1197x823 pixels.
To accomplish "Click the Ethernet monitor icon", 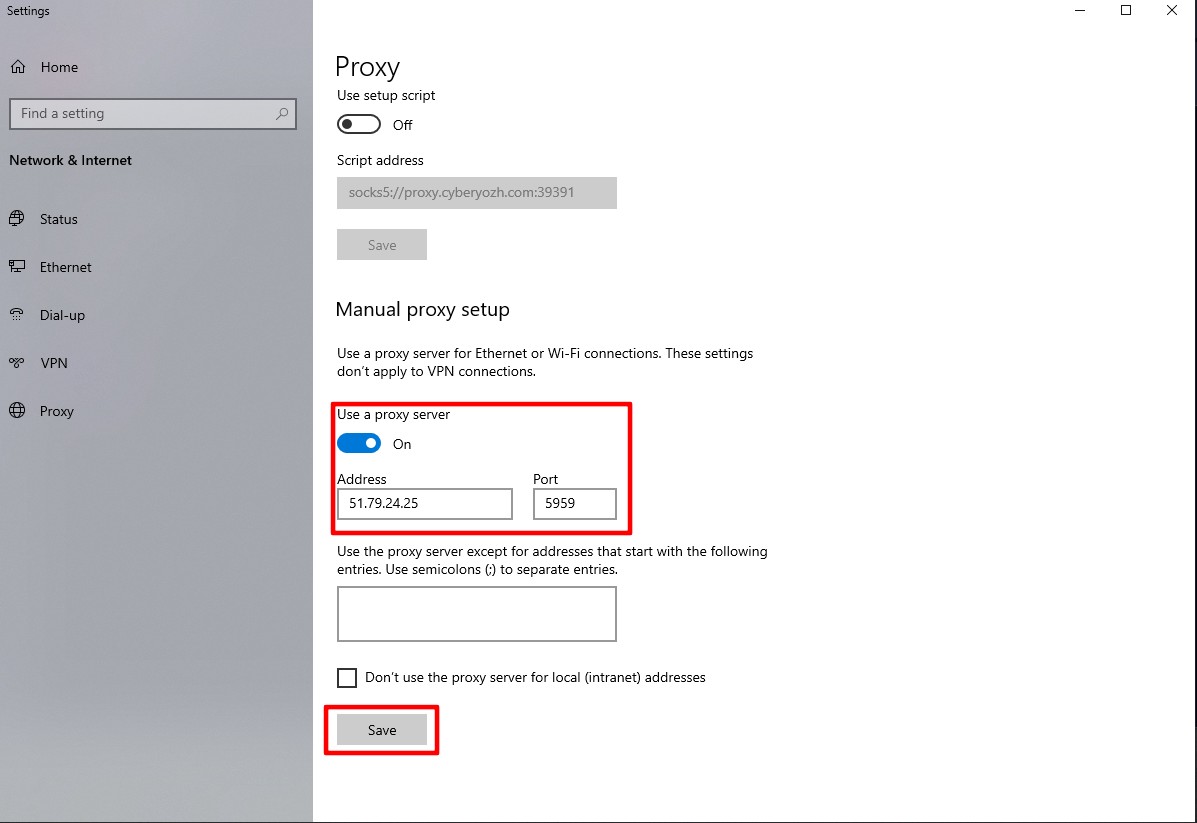I will tap(17, 267).
